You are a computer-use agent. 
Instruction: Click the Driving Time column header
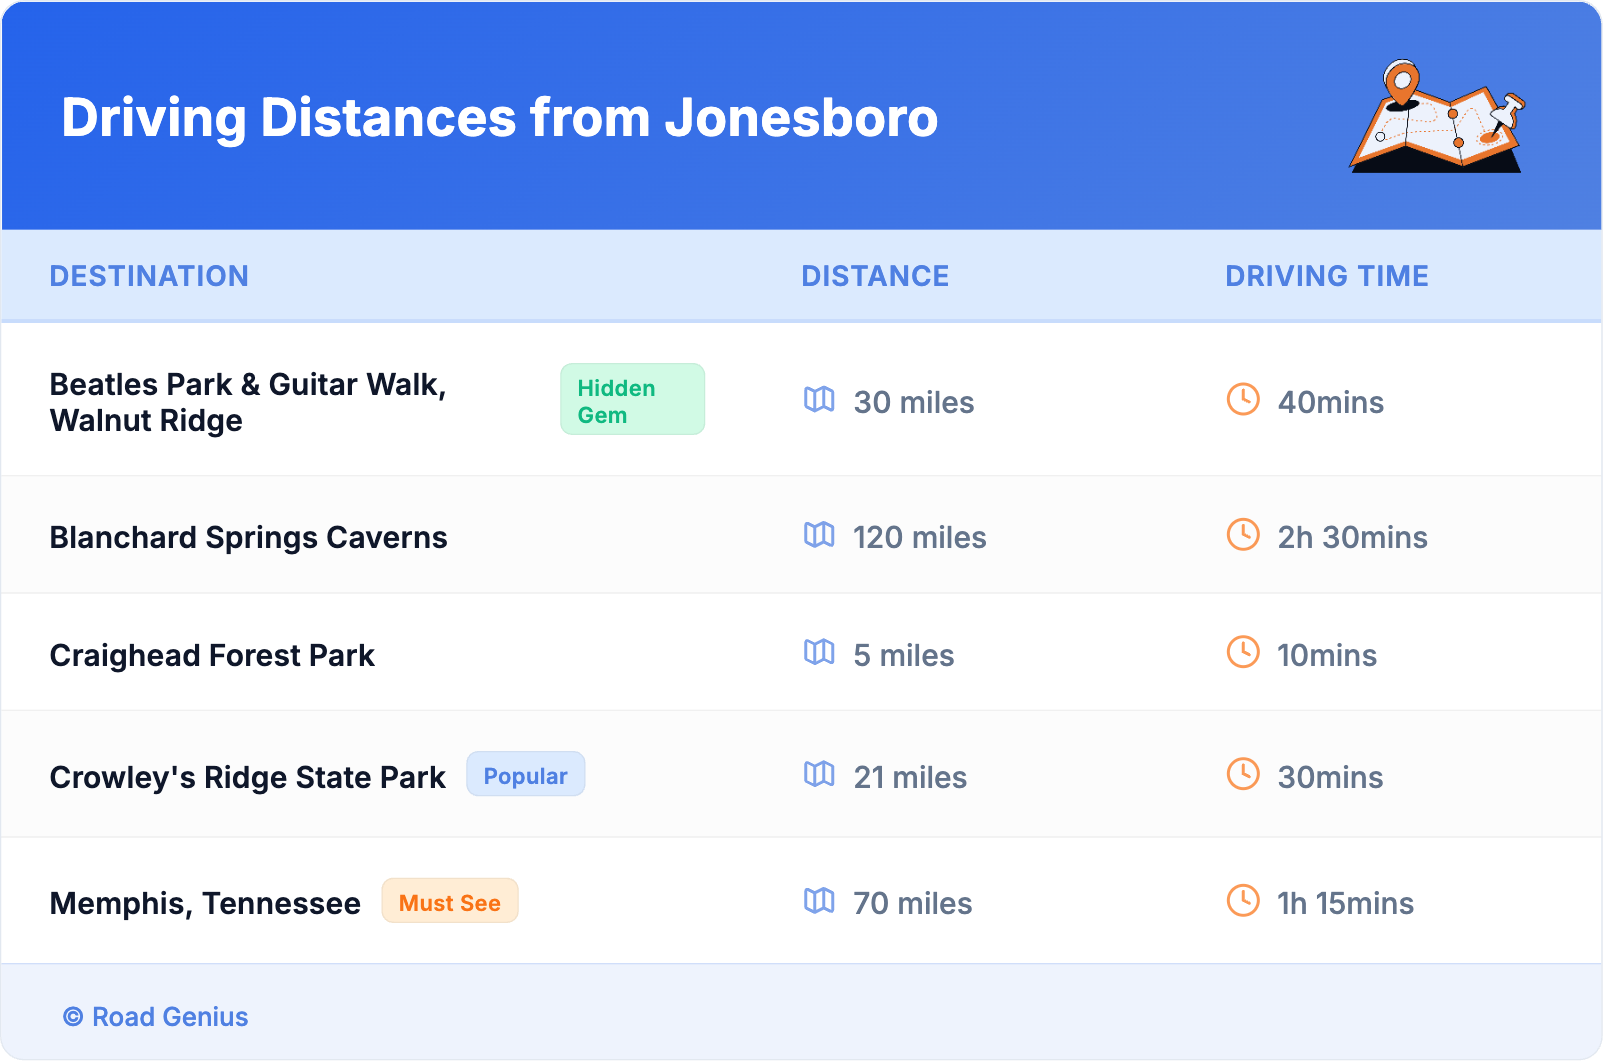point(1327,276)
